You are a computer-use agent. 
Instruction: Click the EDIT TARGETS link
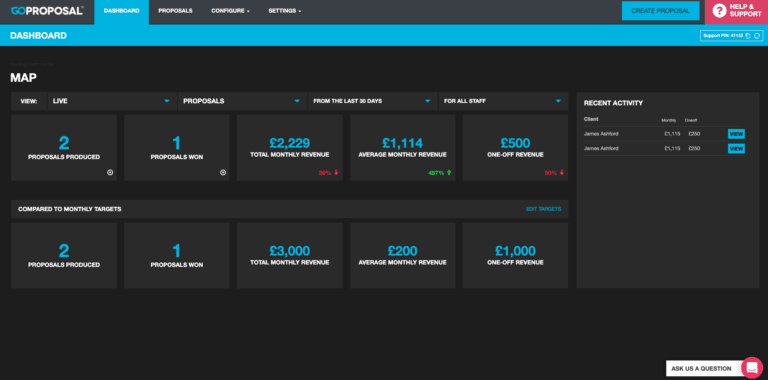click(x=543, y=209)
